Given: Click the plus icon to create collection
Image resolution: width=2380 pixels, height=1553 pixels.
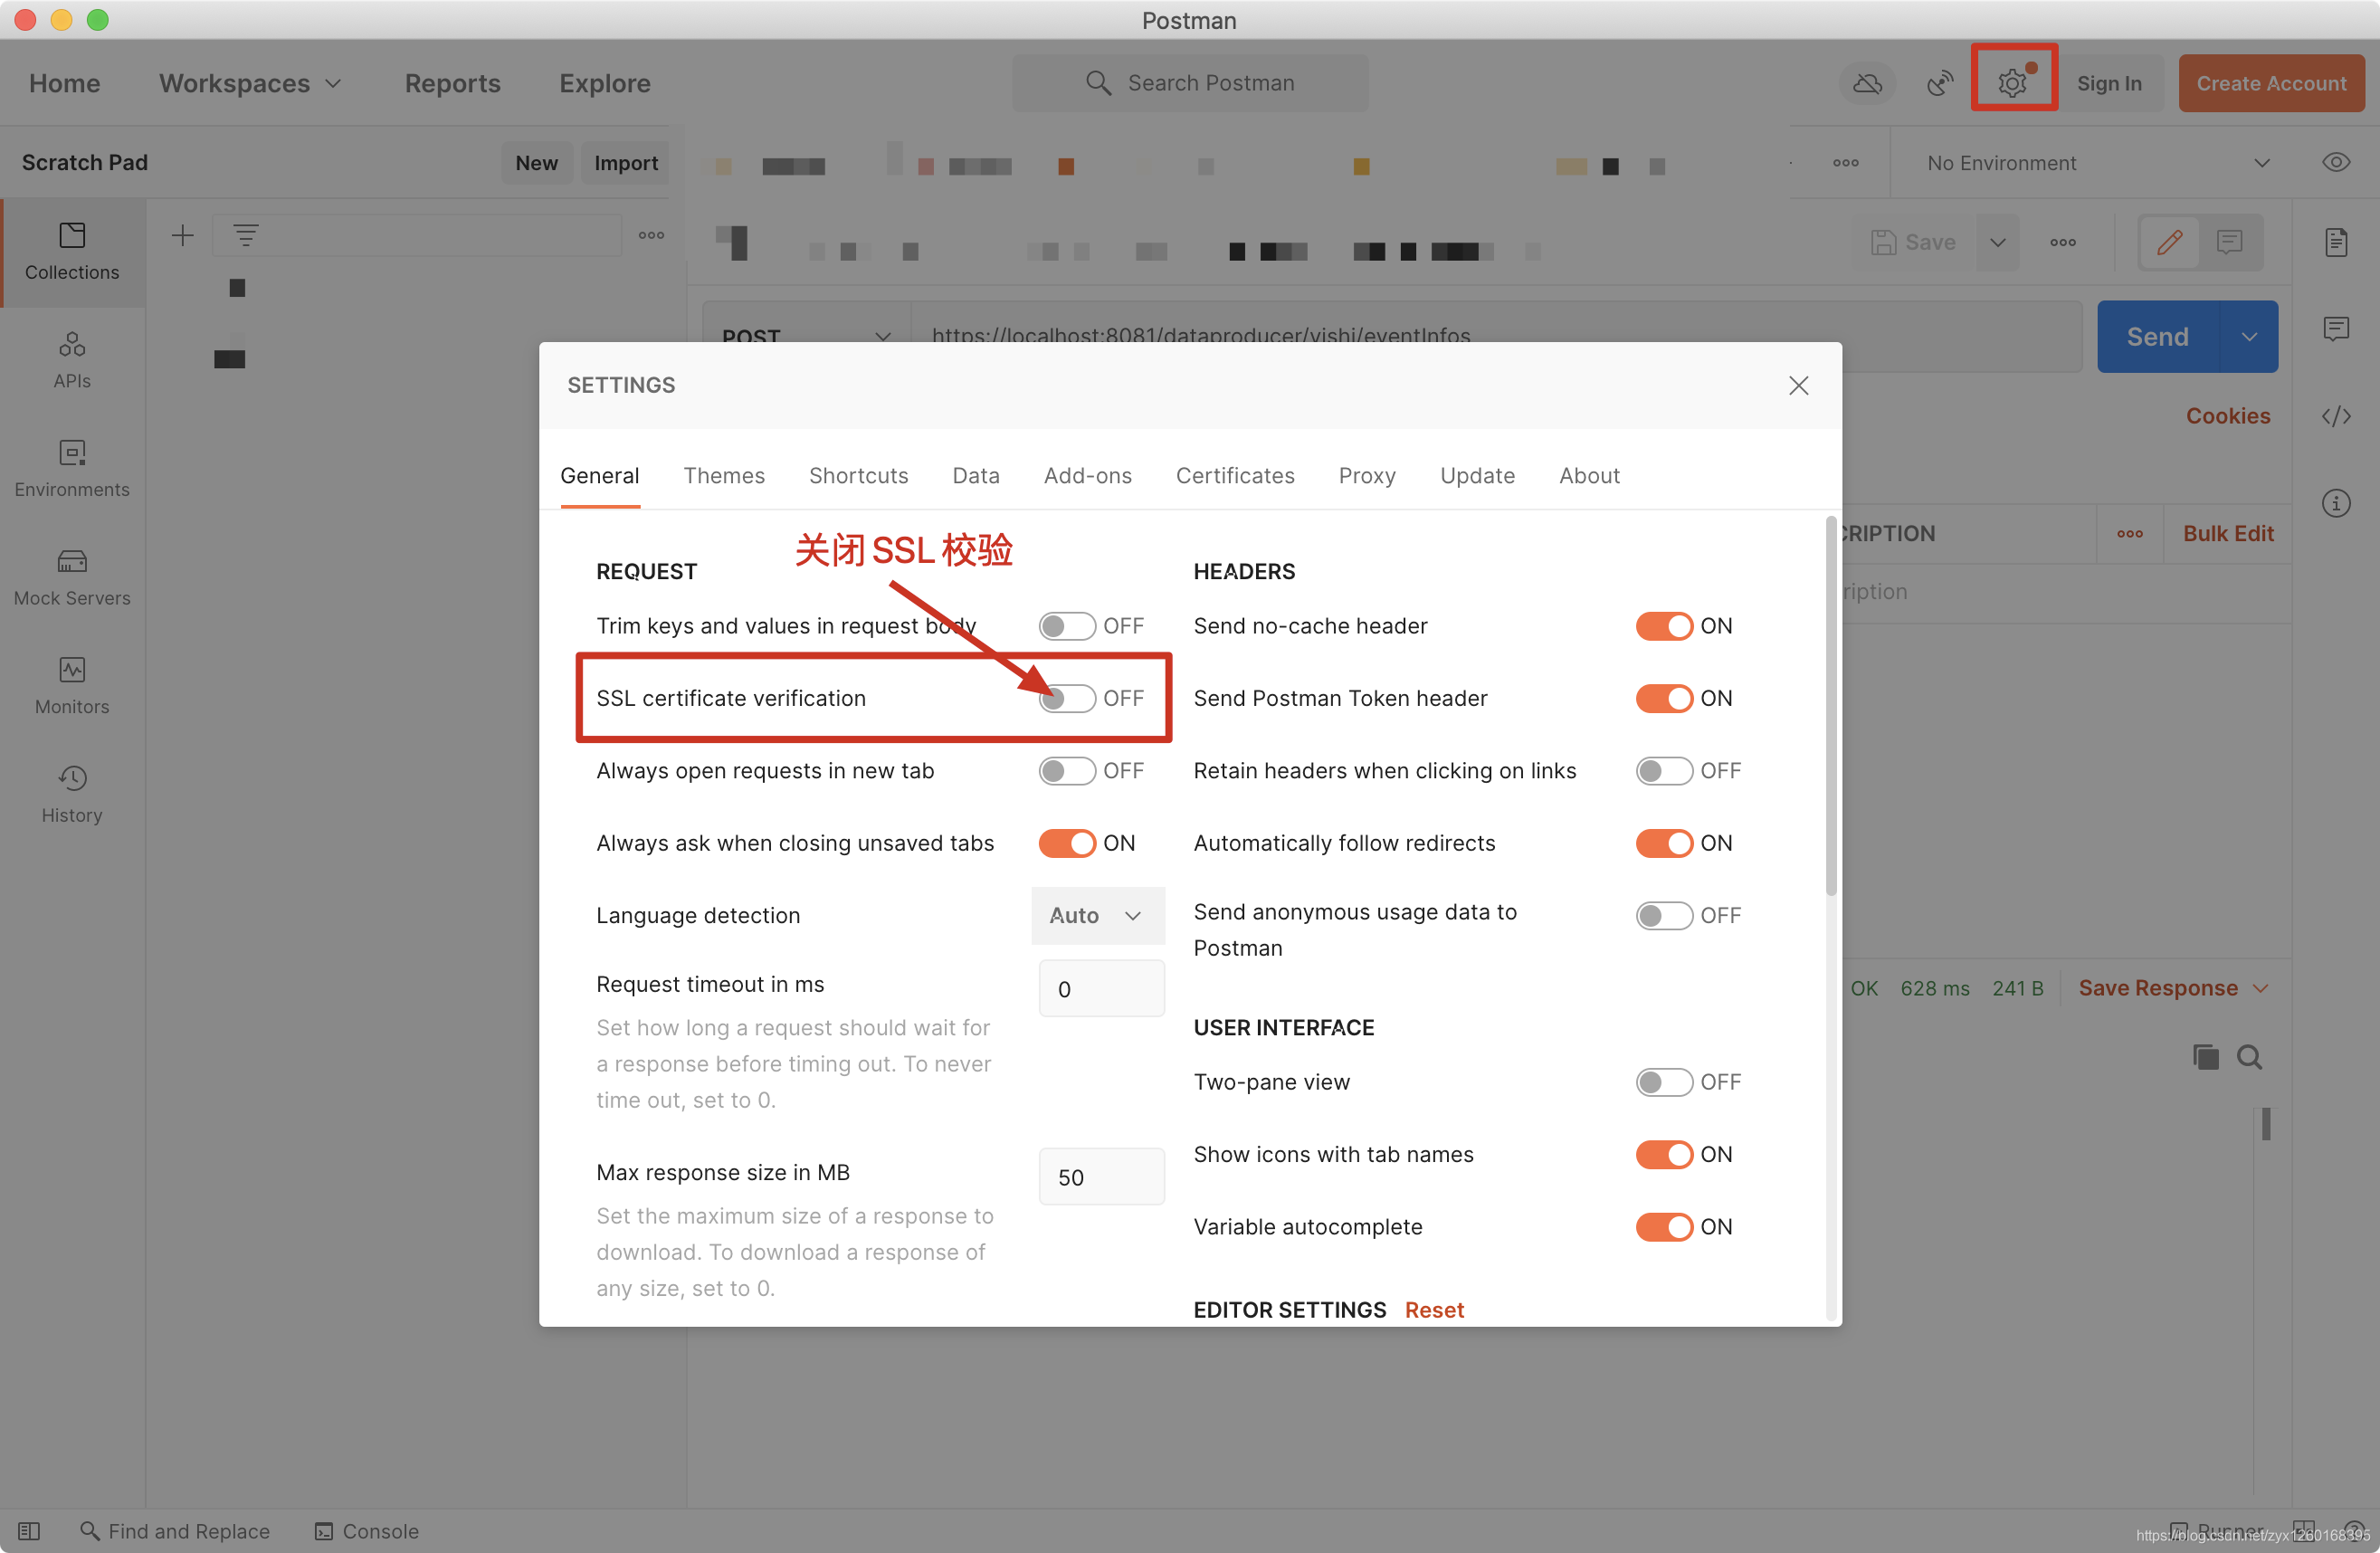Looking at the screenshot, I should pos(182,235).
